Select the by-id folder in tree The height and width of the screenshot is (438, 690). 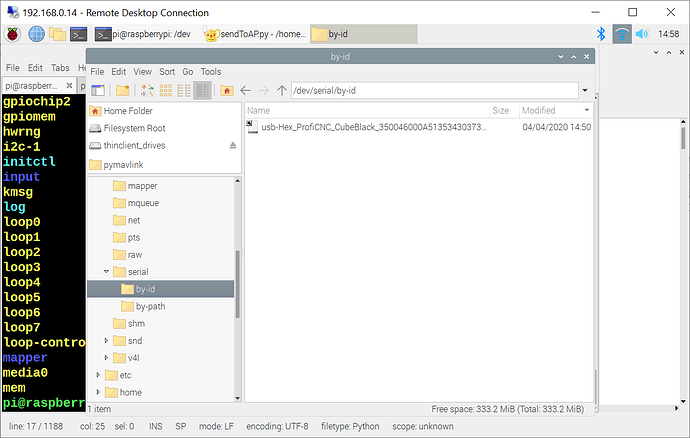point(161,289)
